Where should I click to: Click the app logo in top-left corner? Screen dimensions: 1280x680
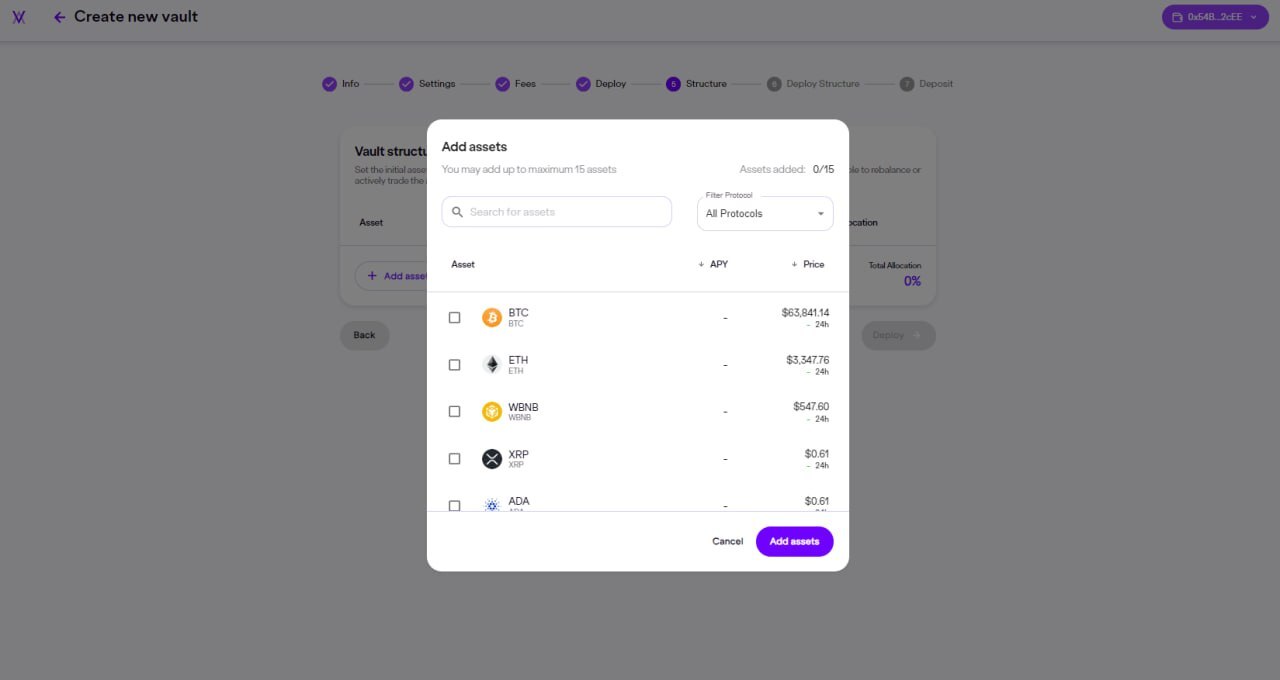[x=19, y=17]
